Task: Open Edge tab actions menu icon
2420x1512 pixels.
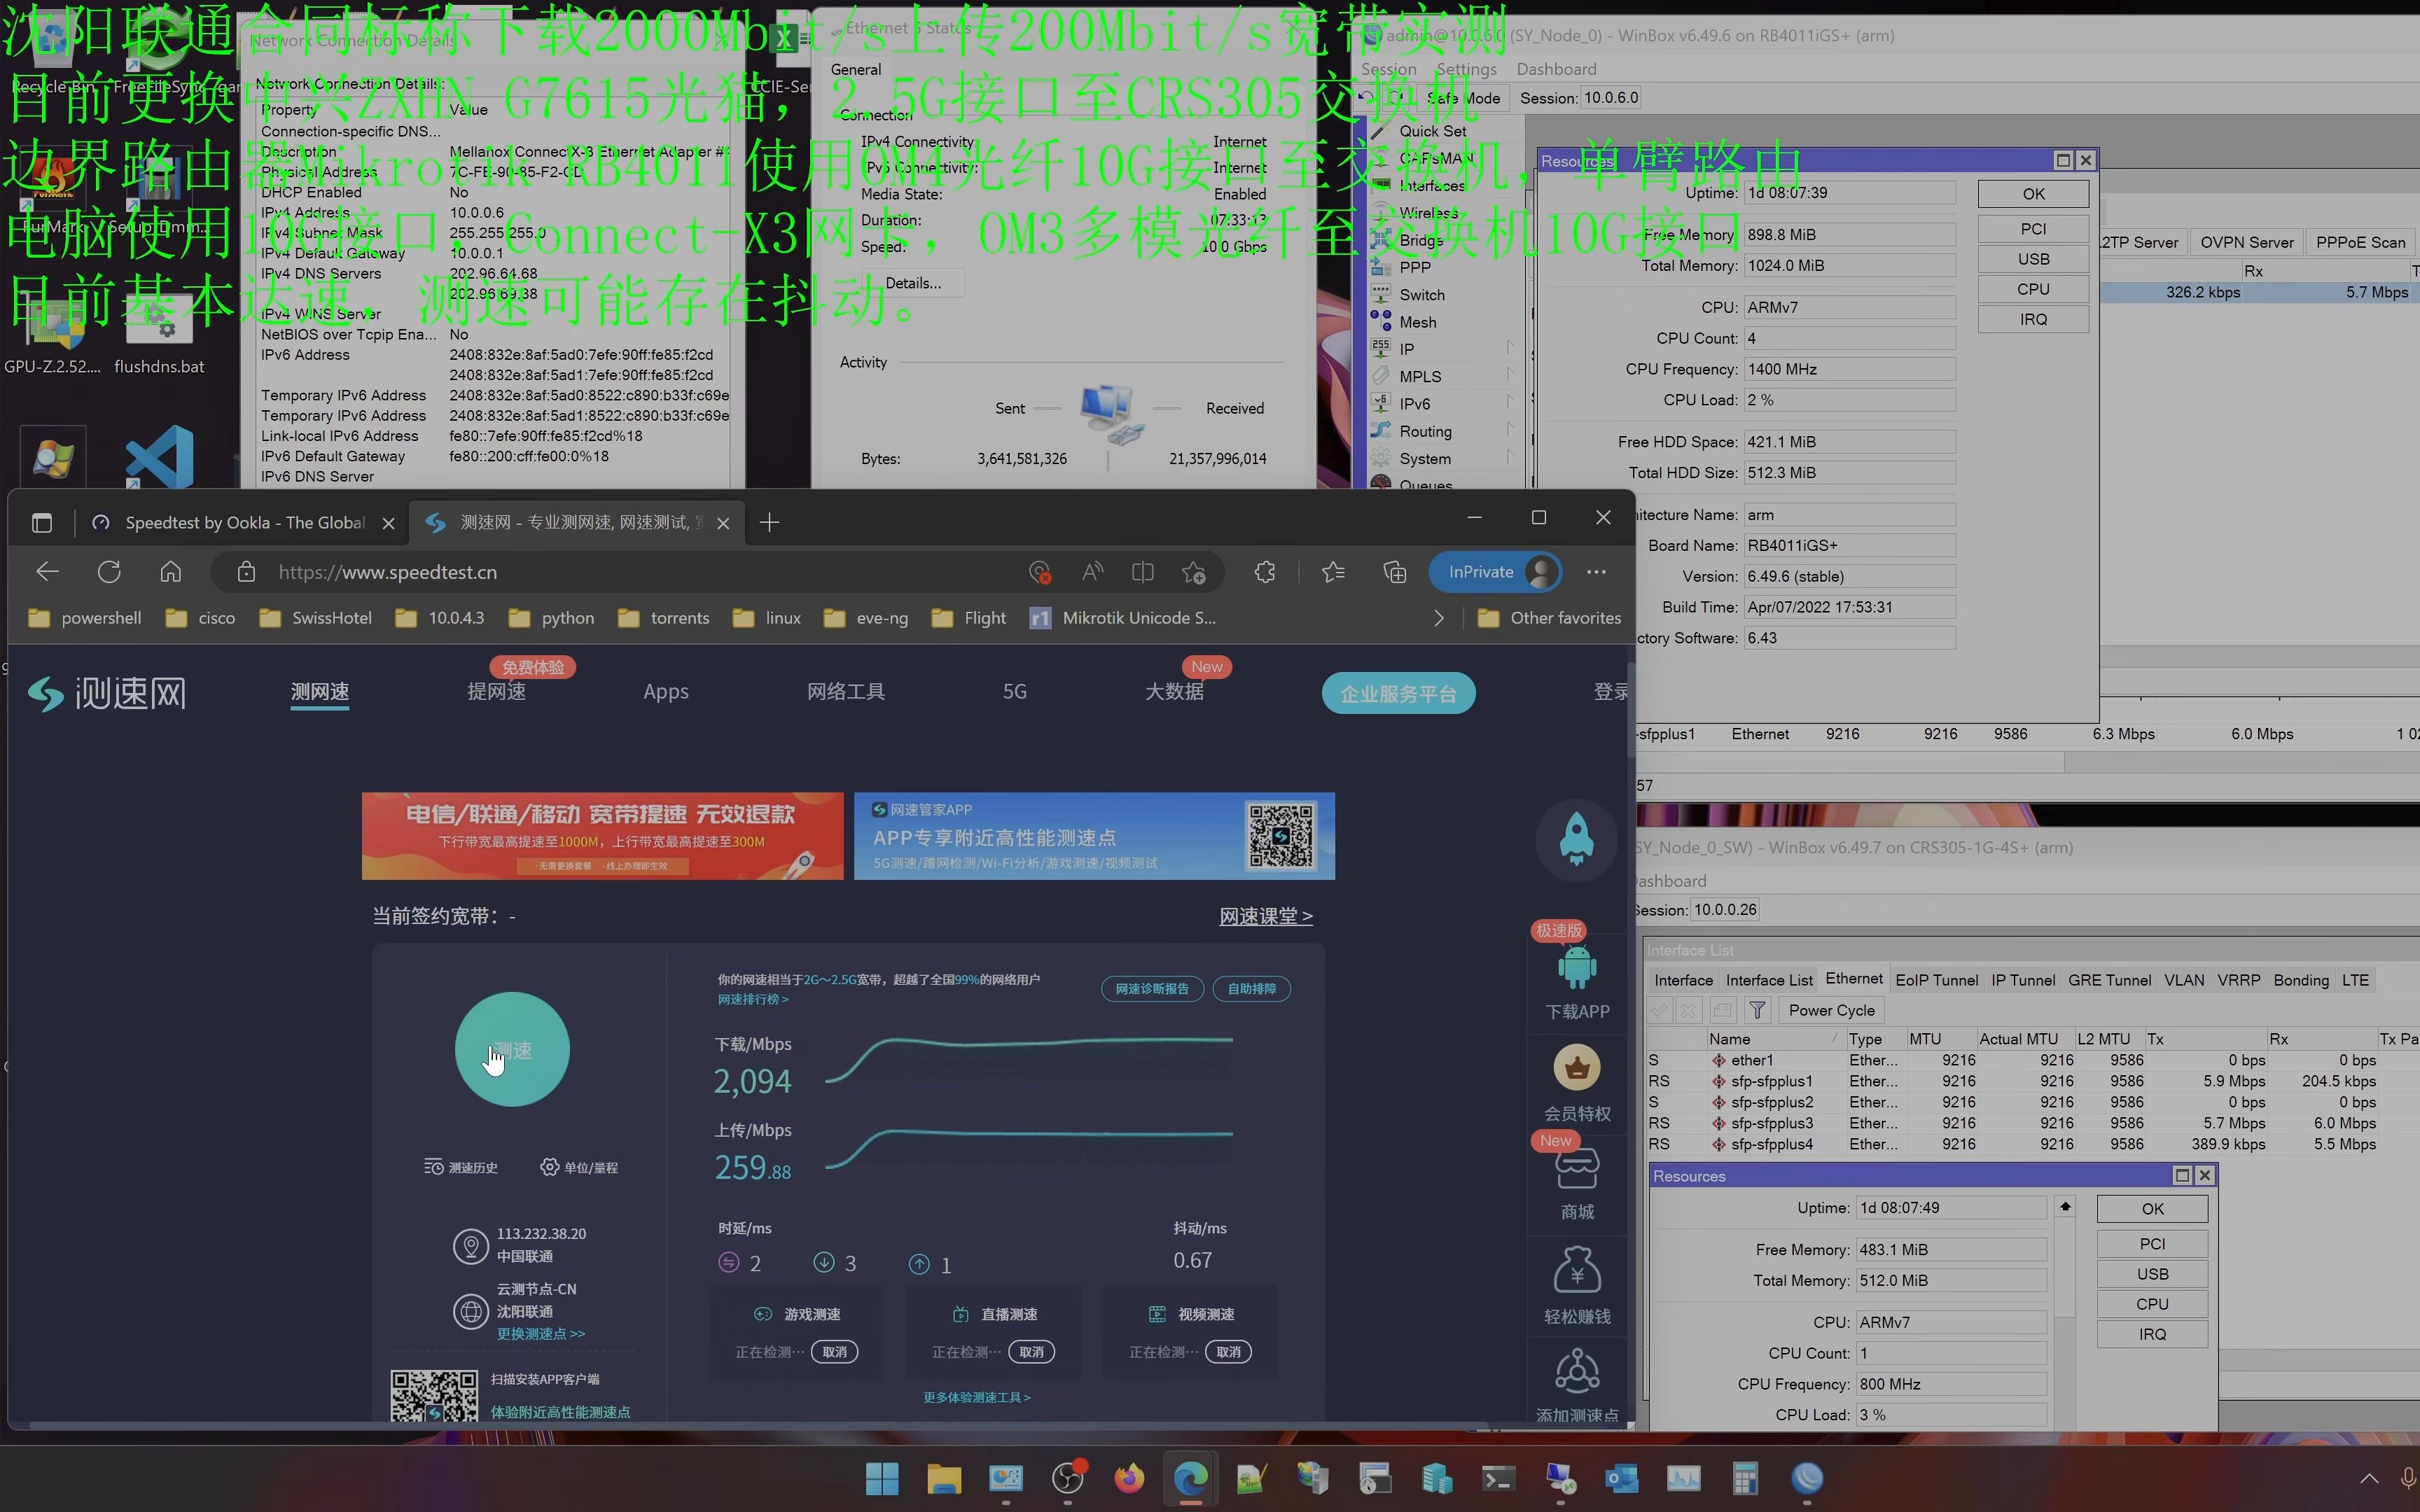Action: (41, 522)
